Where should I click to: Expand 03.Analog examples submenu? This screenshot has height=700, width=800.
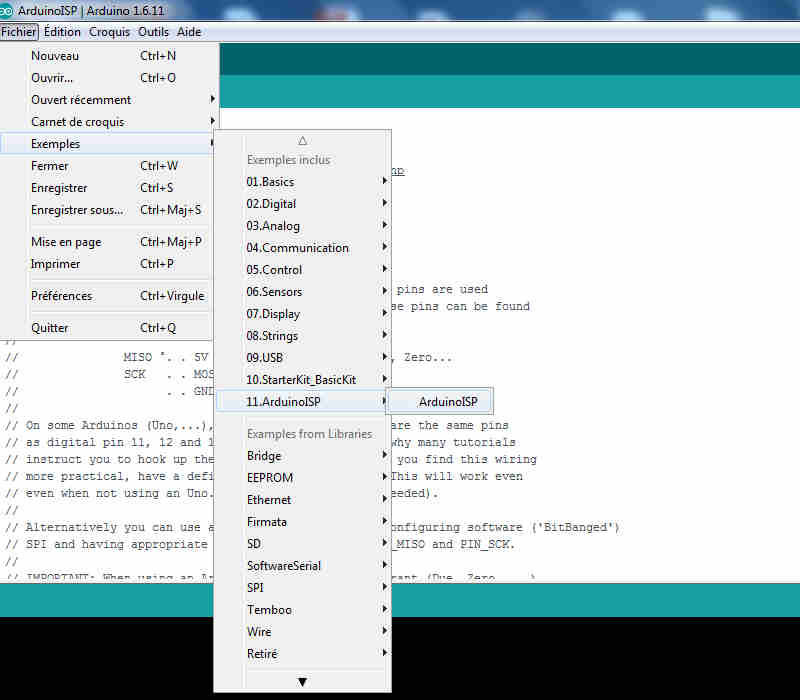(x=303, y=226)
